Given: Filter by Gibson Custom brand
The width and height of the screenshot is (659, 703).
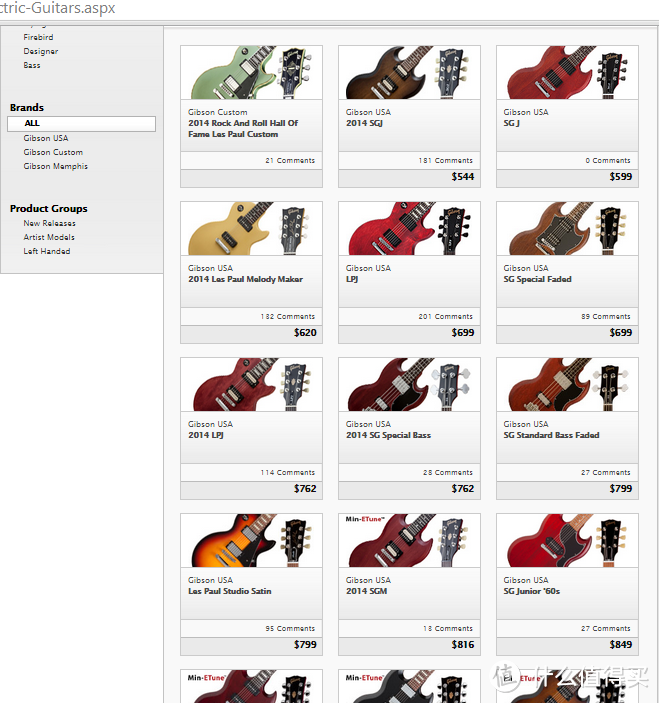Looking at the screenshot, I should tap(53, 152).
